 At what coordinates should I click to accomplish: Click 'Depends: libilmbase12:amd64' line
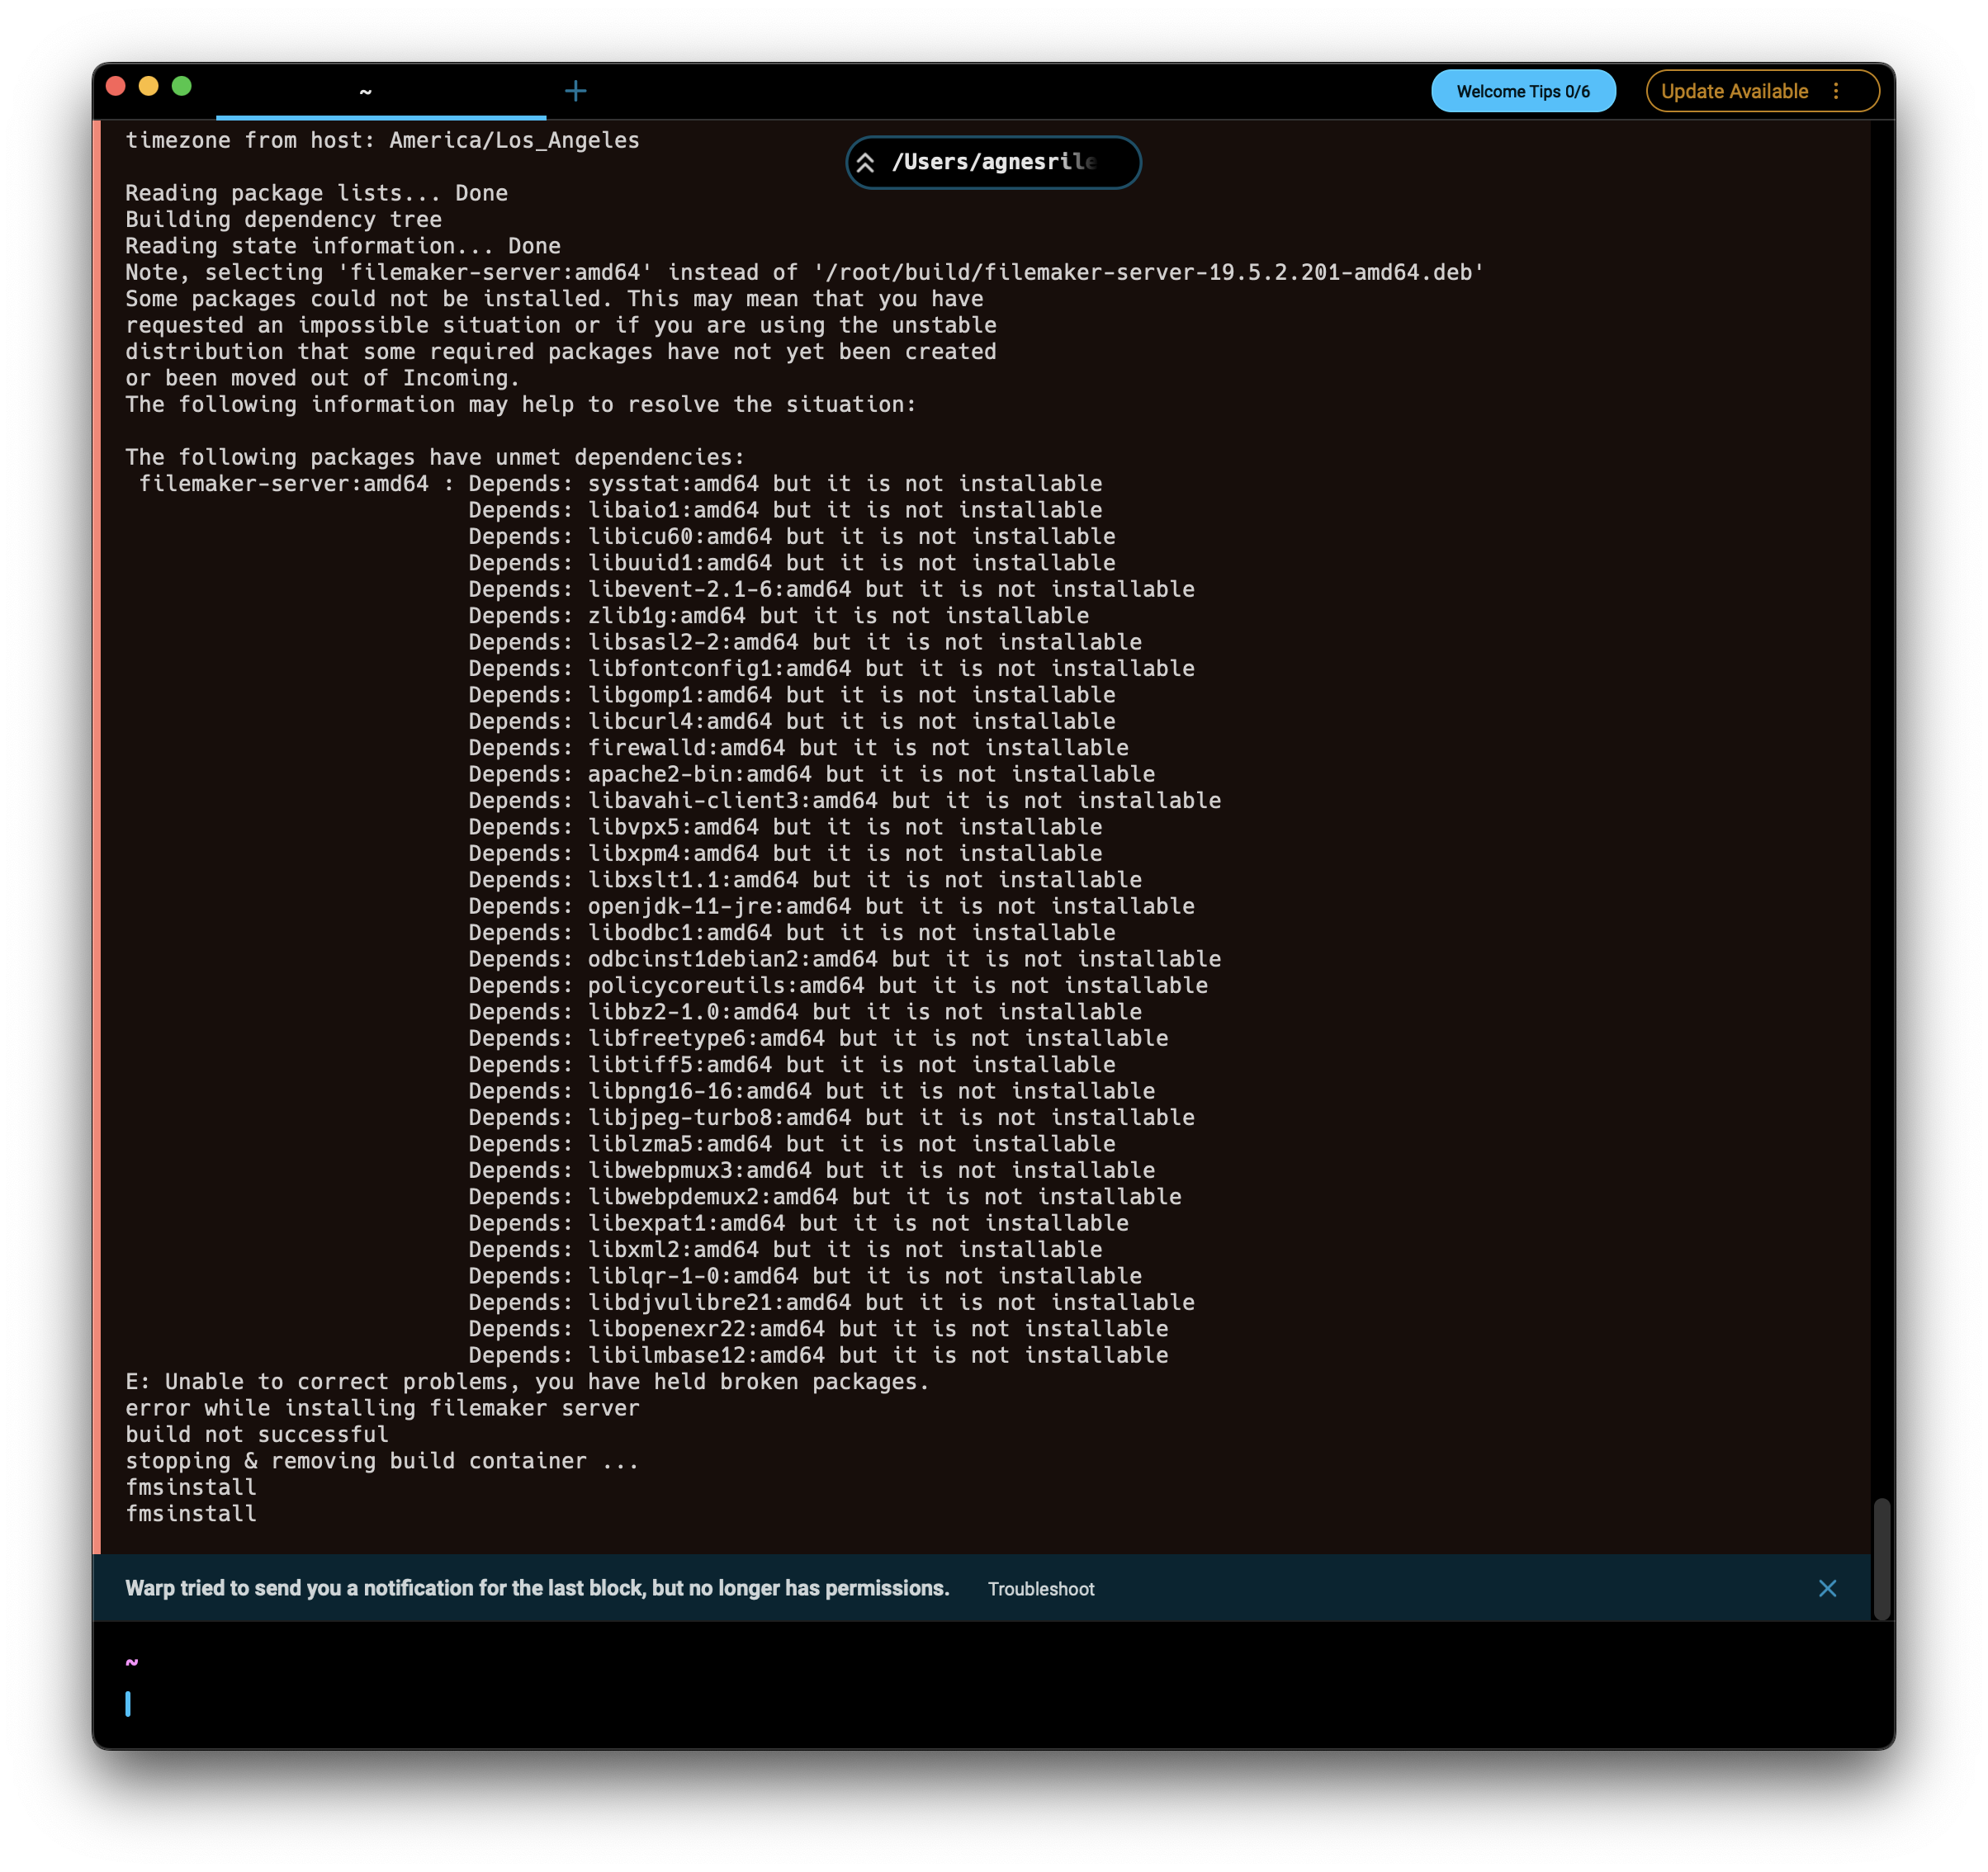pos(818,1355)
